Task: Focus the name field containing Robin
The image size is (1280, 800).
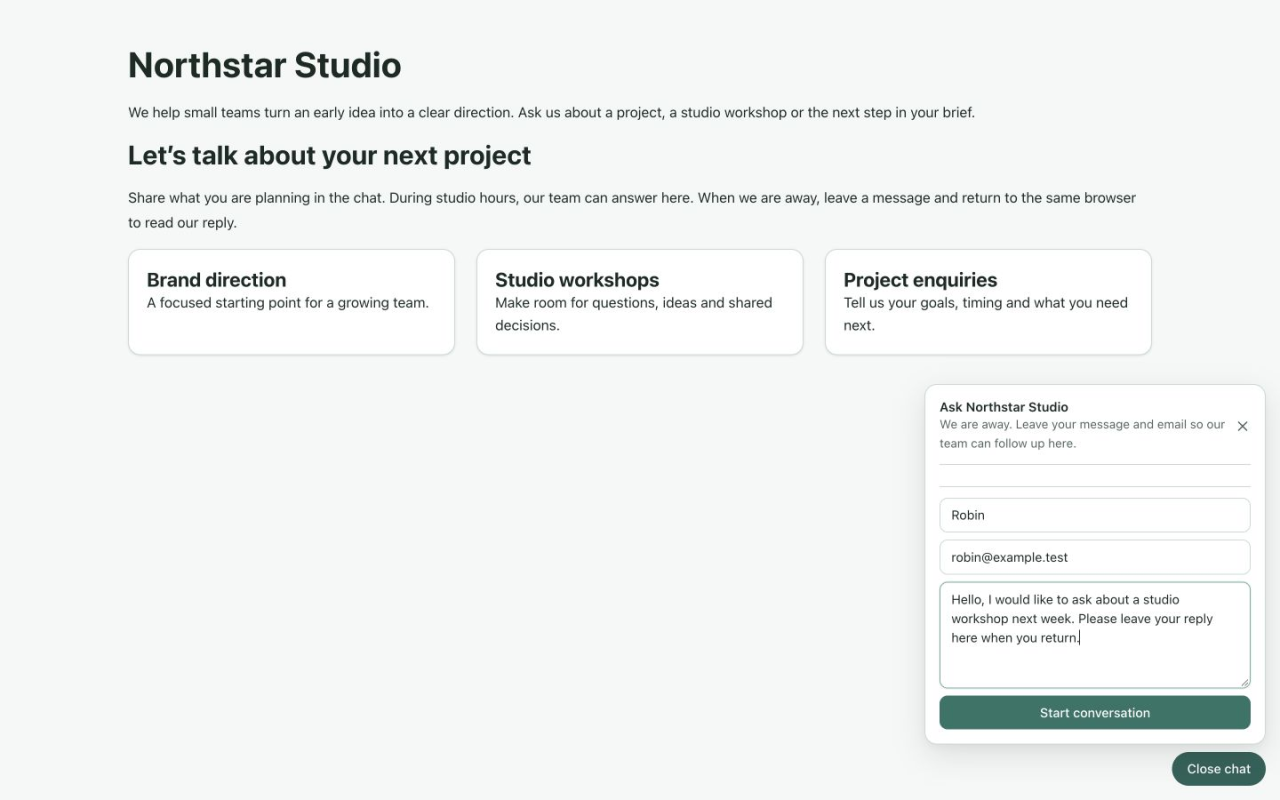Action: [1095, 515]
